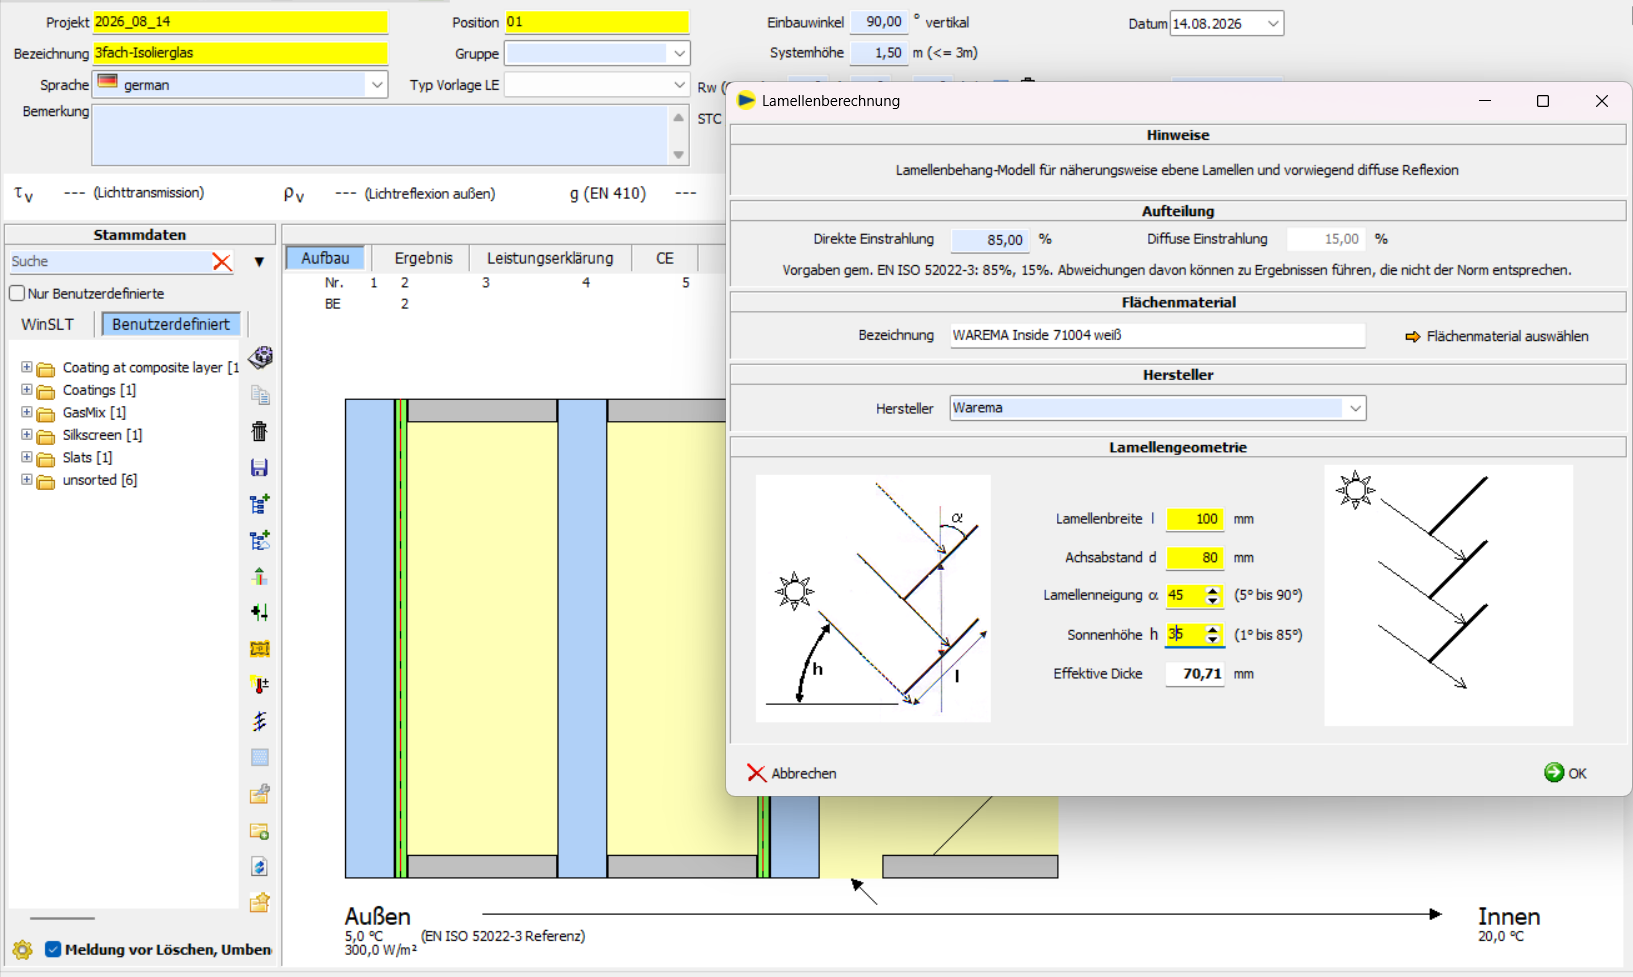The image size is (1633, 977).
Task: Click the Achsabstand value field
Action: tap(1195, 558)
